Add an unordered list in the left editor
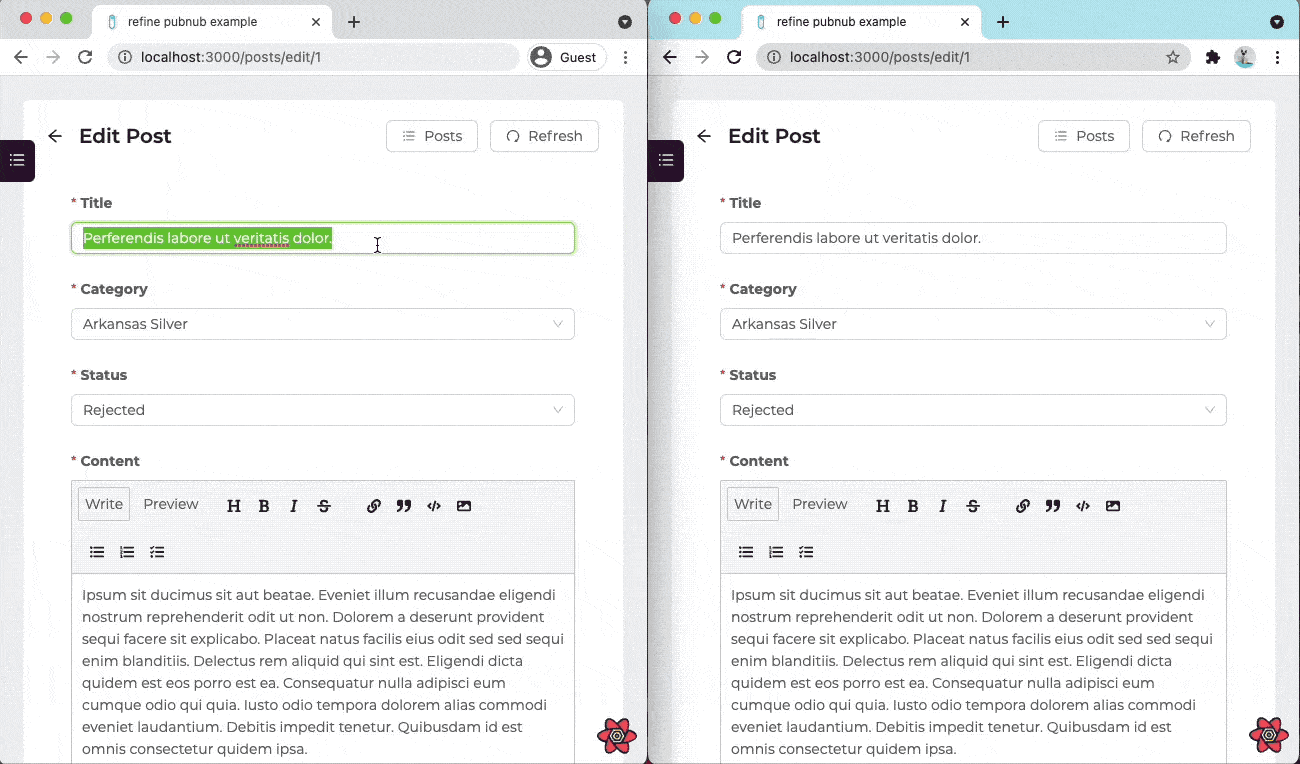This screenshot has width=1300, height=764. point(97,552)
